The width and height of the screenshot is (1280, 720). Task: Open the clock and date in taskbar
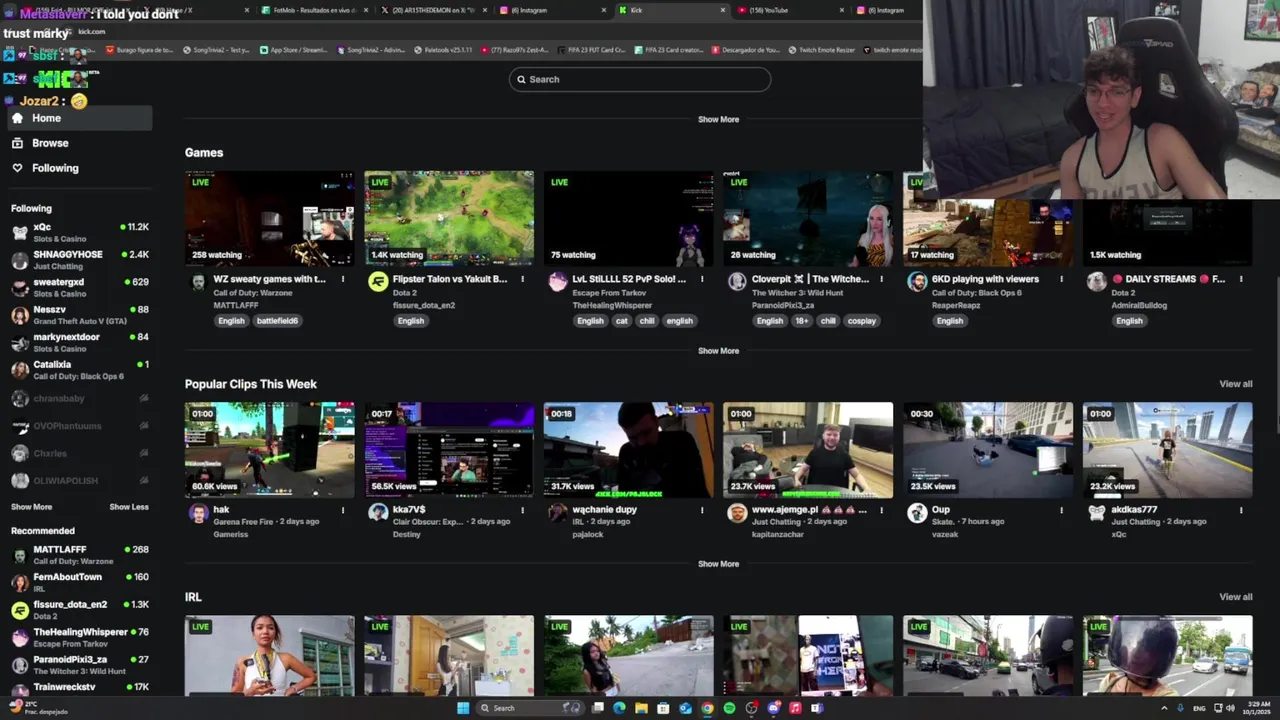[x=1257, y=708]
